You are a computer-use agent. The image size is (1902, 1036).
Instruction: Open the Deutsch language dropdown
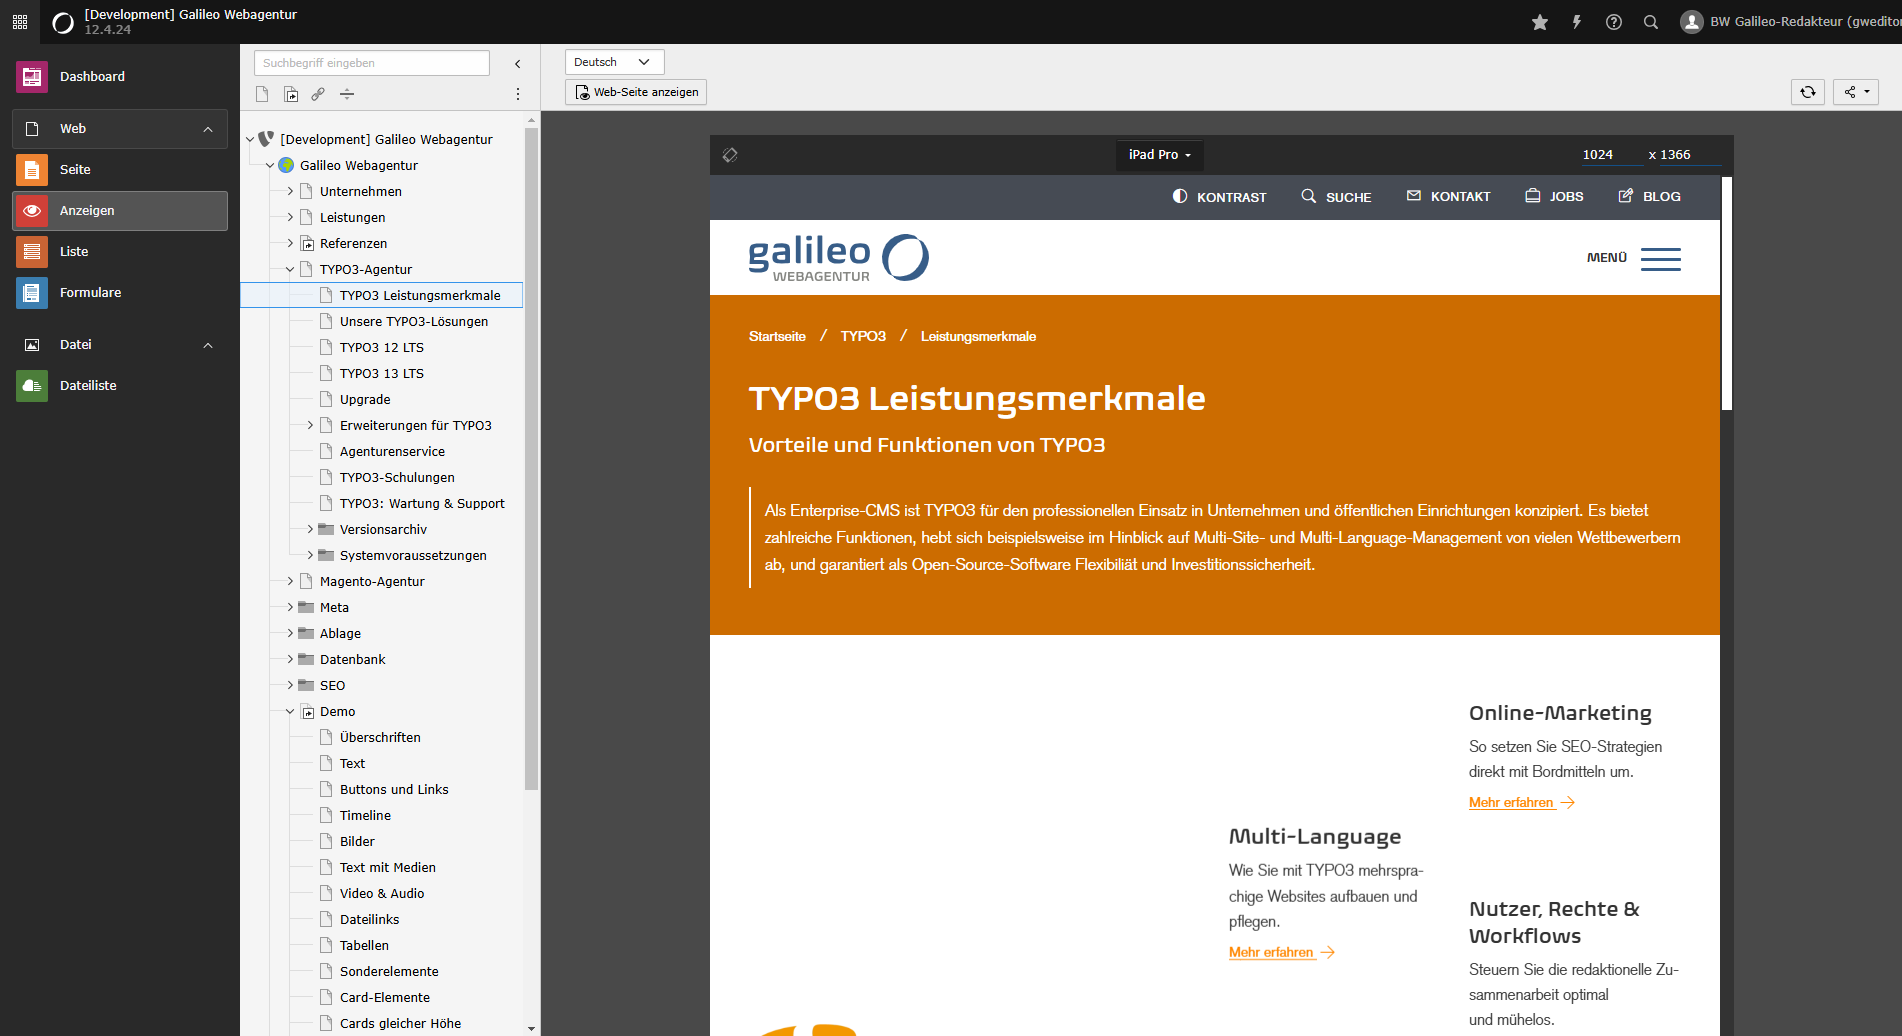(x=614, y=61)
